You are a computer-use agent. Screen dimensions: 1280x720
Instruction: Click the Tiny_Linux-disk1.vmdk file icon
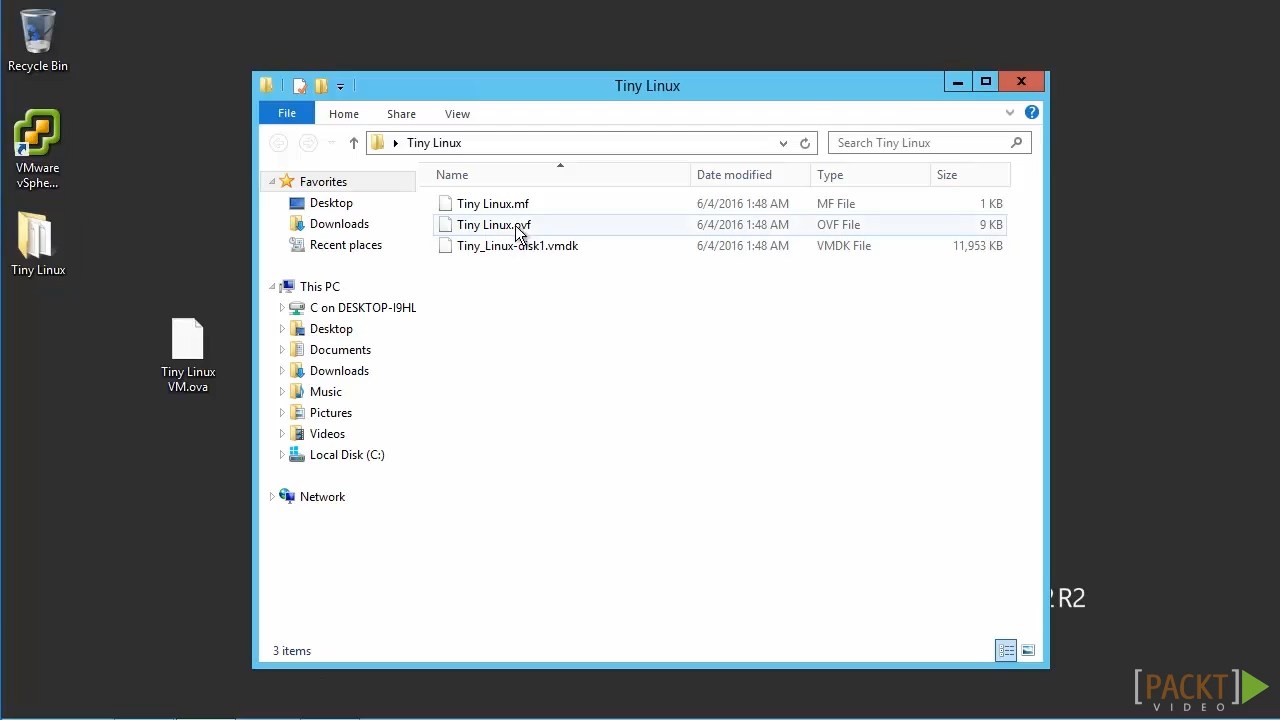445,246
